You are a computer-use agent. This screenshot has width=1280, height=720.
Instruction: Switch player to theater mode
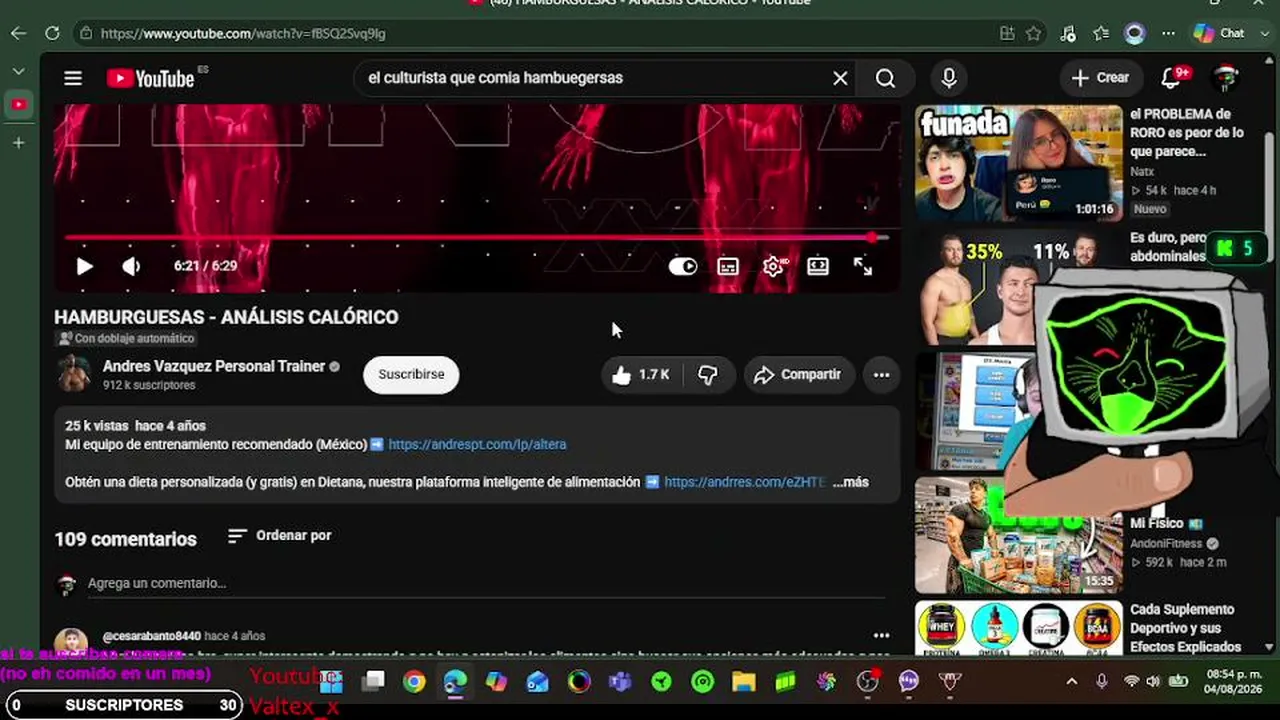tap(818, 266)
